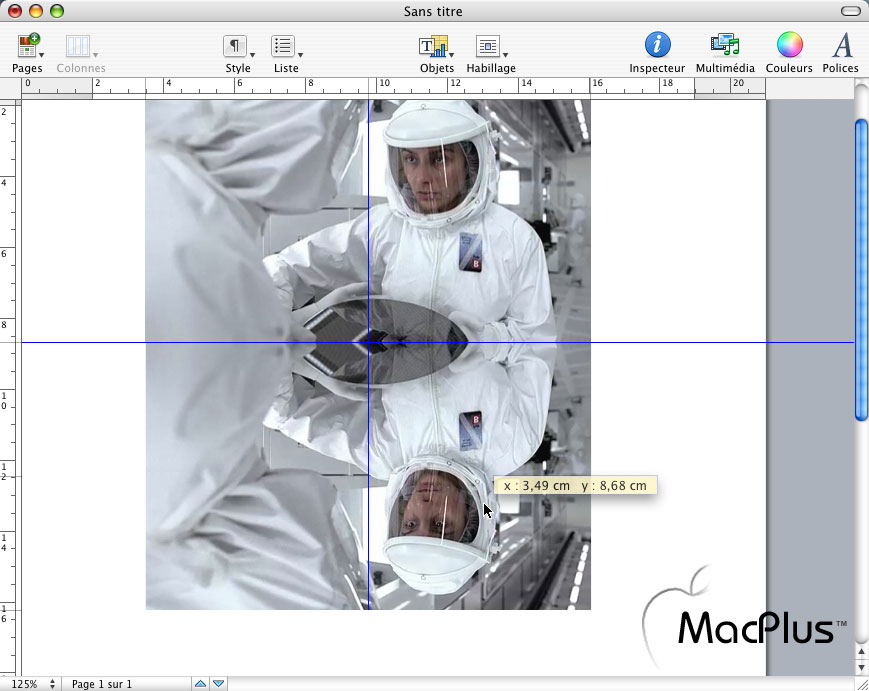The image size is (869, 691).
Task: Click the Habillage wrap icon
Action: (x=488, y=46)
